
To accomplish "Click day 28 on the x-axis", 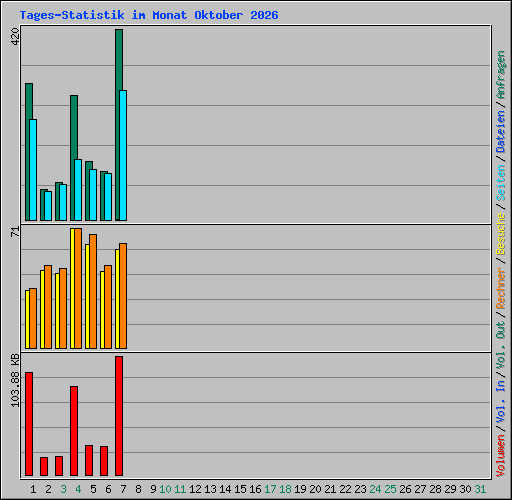I will point(435,489).
